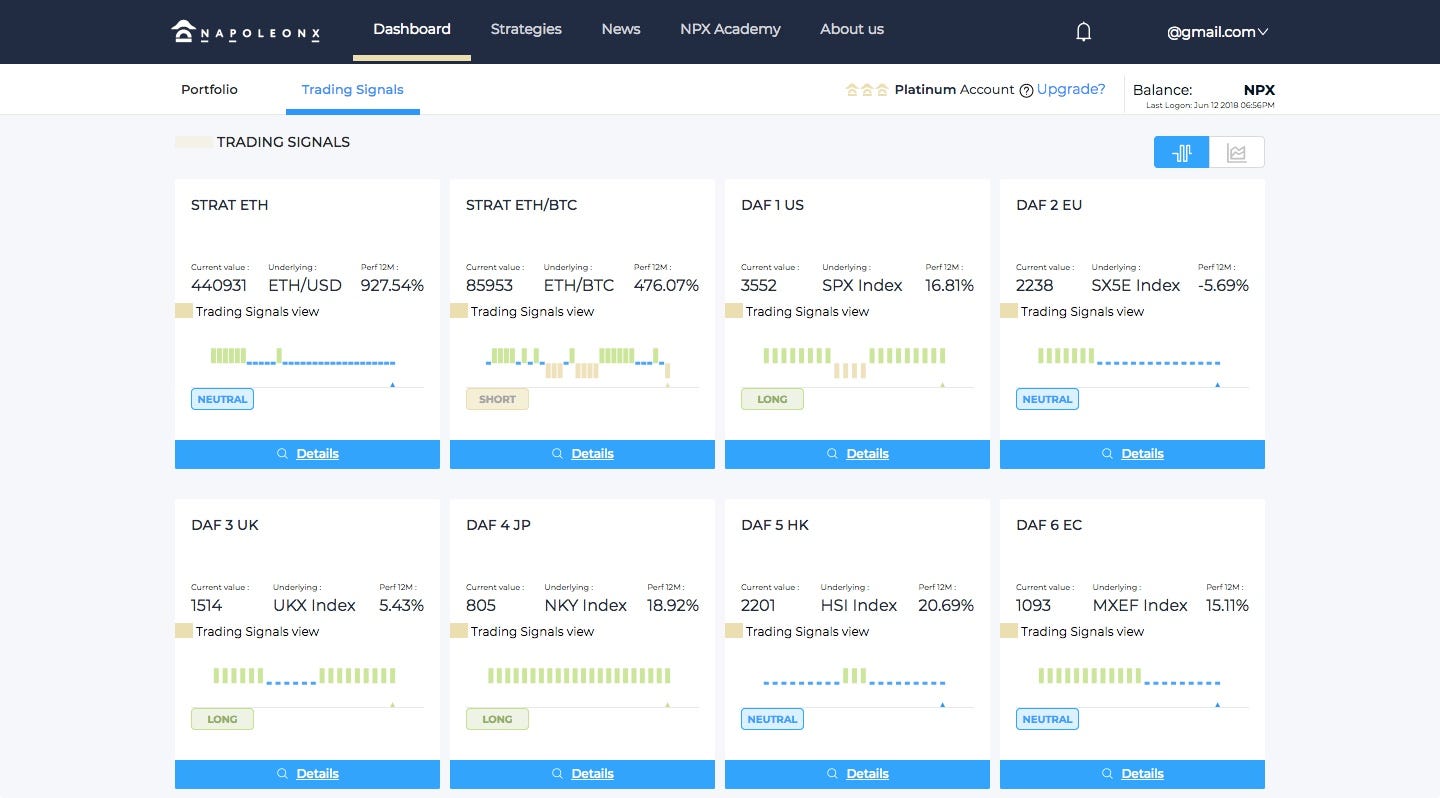The height and width of the screenshot is (798, 1440).
Task: Click the NEUTRAL badge on DAF 5 HK
Action: pos(772,719)
